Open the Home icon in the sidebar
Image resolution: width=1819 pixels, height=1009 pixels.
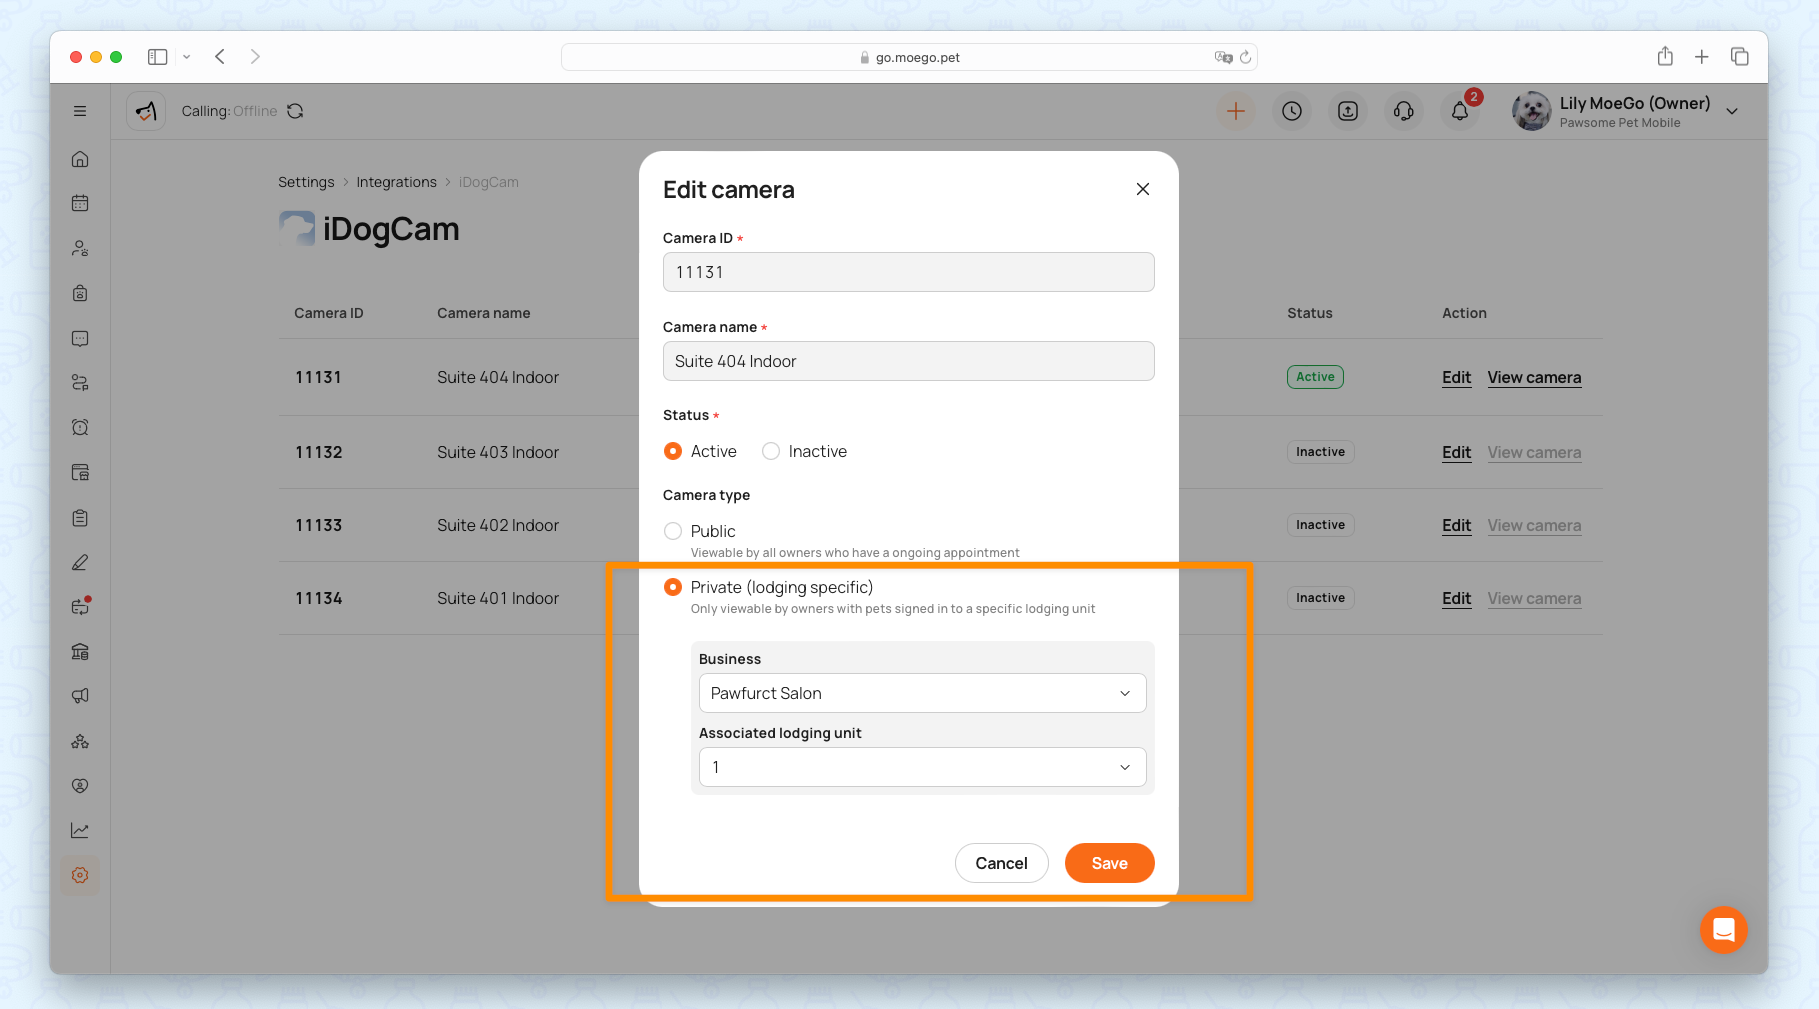[x=80, y=159]
